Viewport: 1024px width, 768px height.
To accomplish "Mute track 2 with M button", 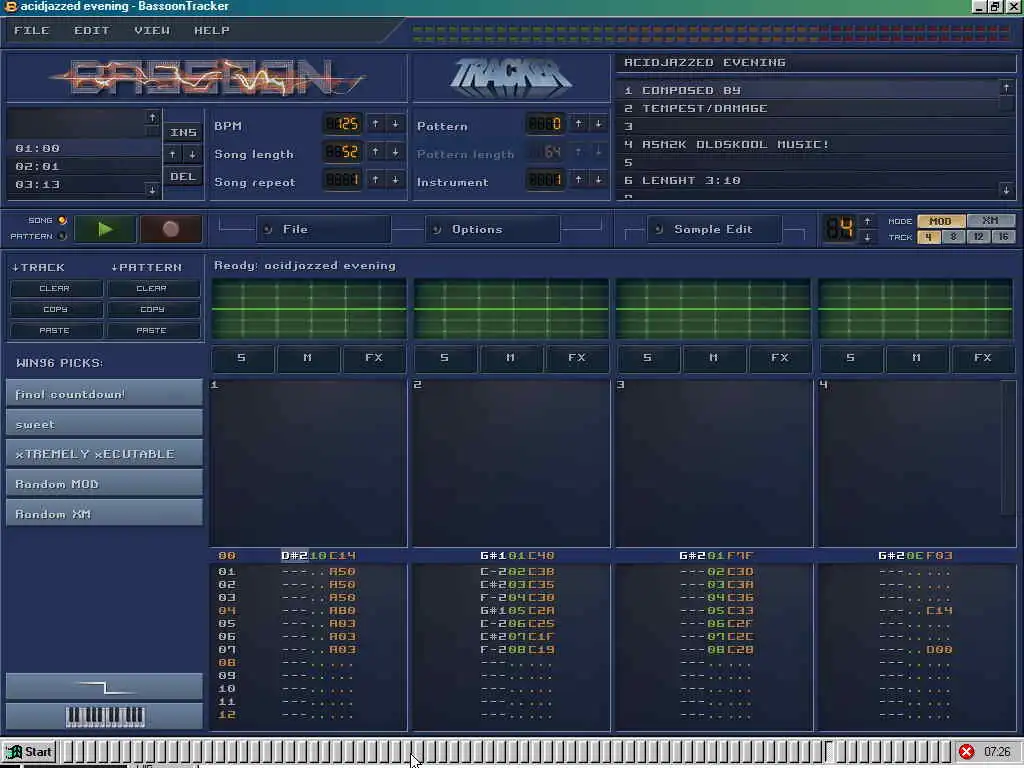I will [511, 359].
